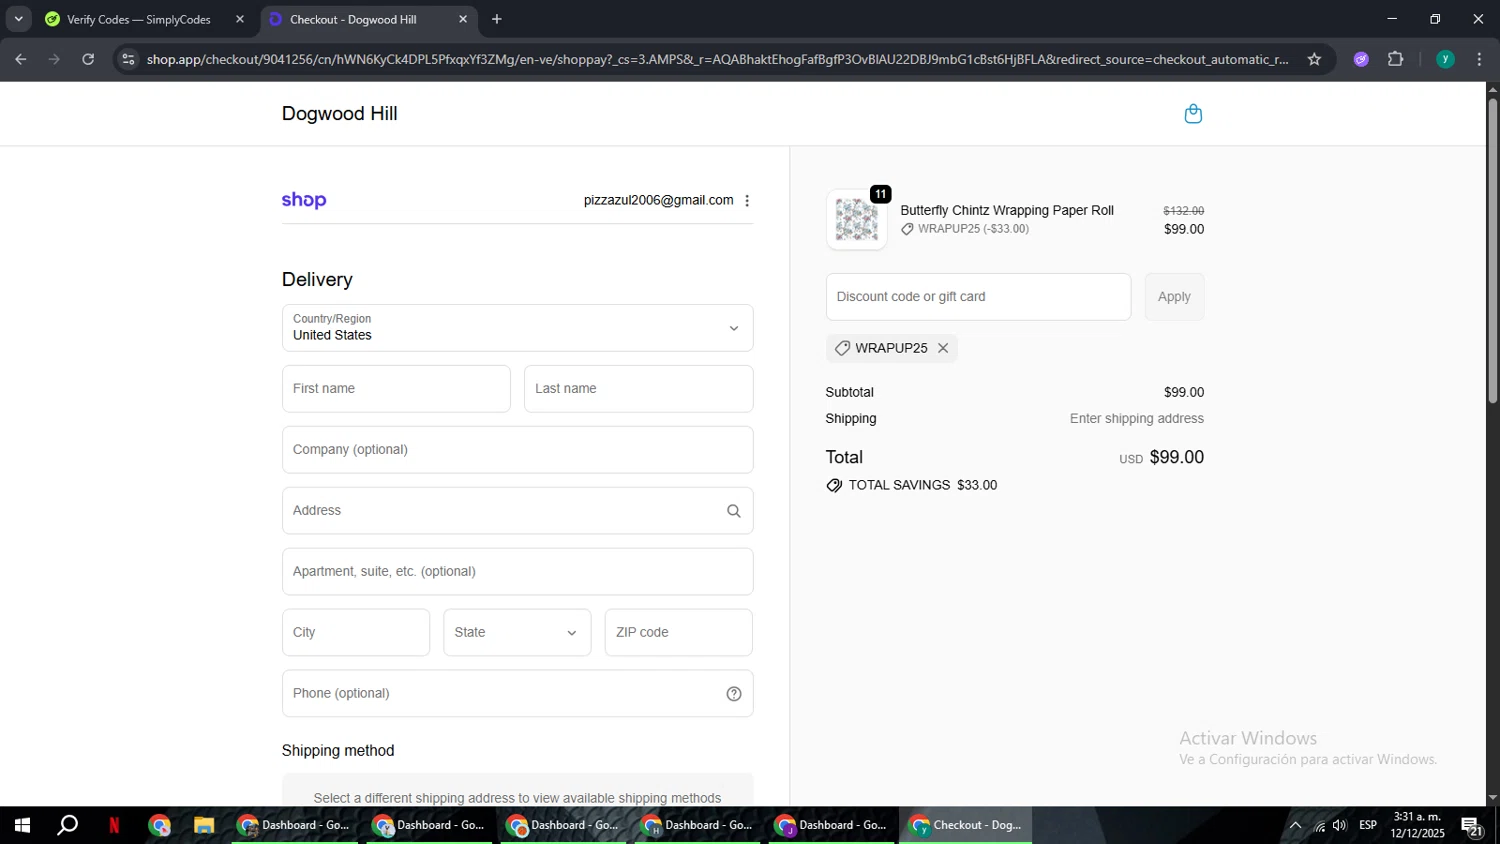The image size is (1500, 844).
Task: Click the Last name field
Action: (x=638, y=389)
